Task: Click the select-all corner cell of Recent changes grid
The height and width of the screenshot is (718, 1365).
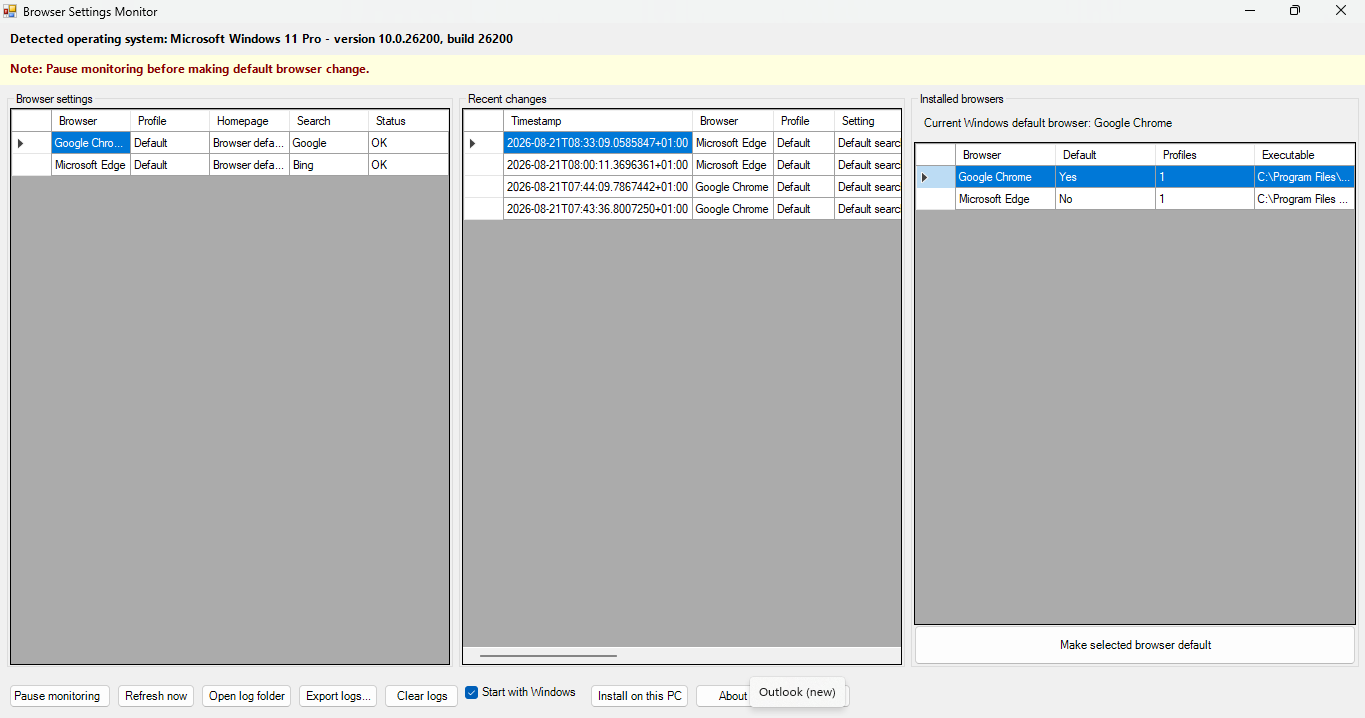Action: coord(484,121)
